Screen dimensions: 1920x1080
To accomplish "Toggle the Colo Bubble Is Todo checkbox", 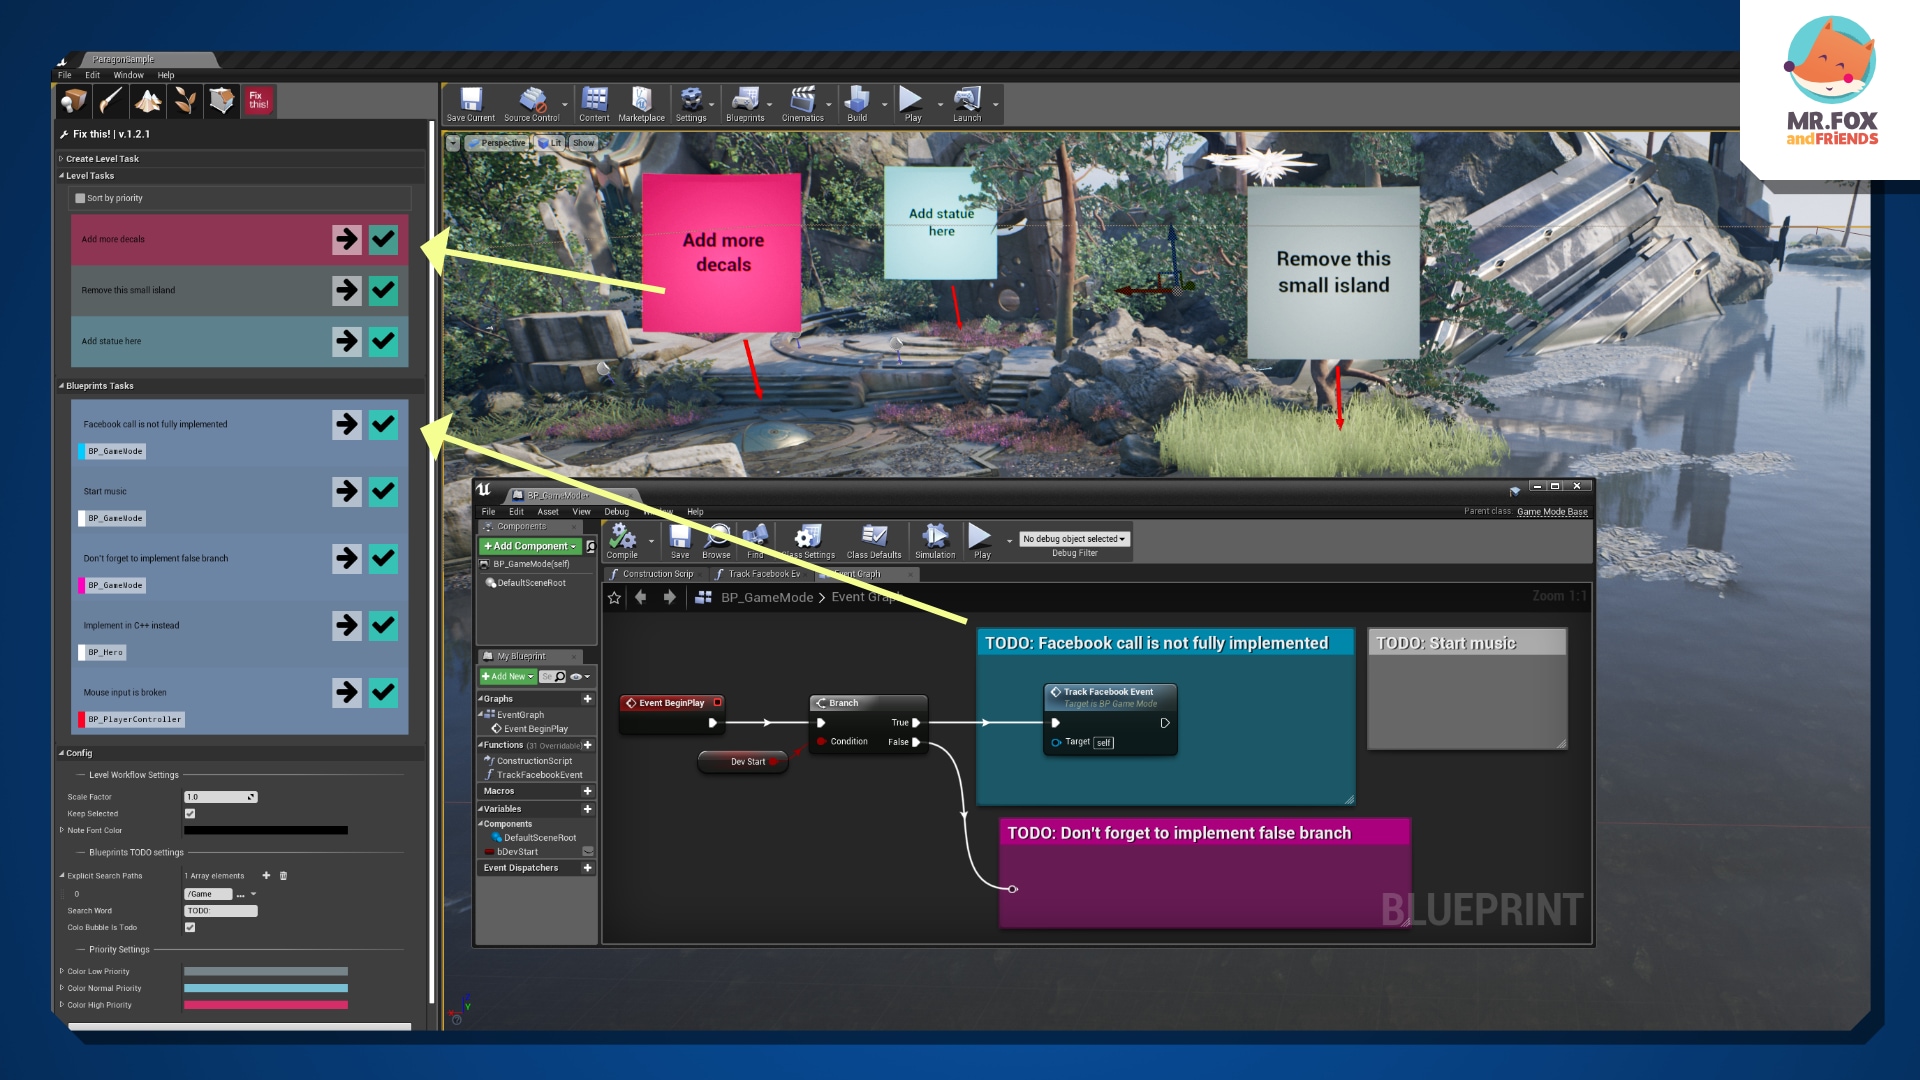I will [190, 927].
